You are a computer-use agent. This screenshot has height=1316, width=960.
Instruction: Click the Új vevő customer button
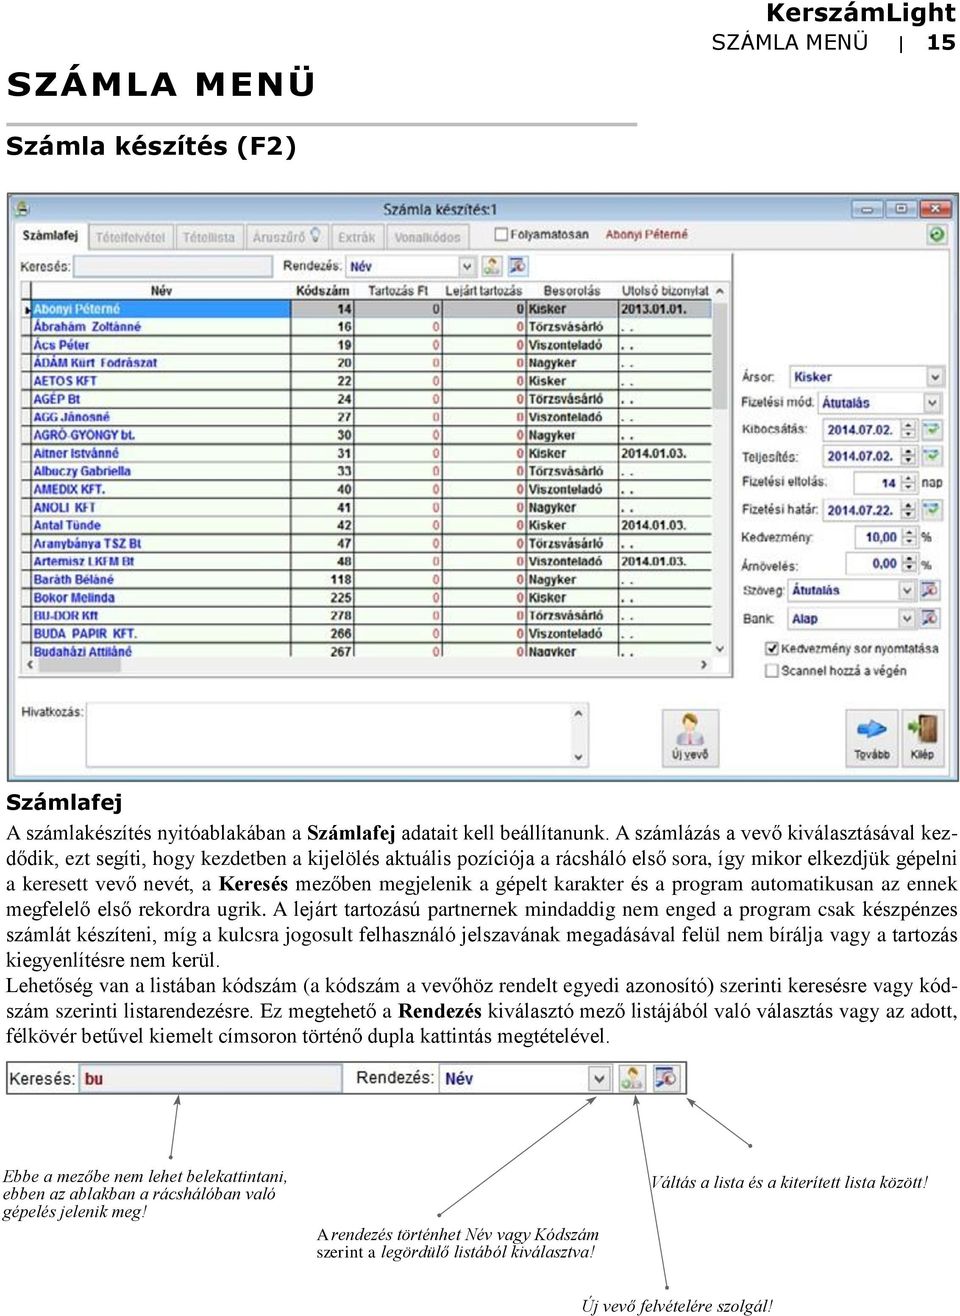690,738
